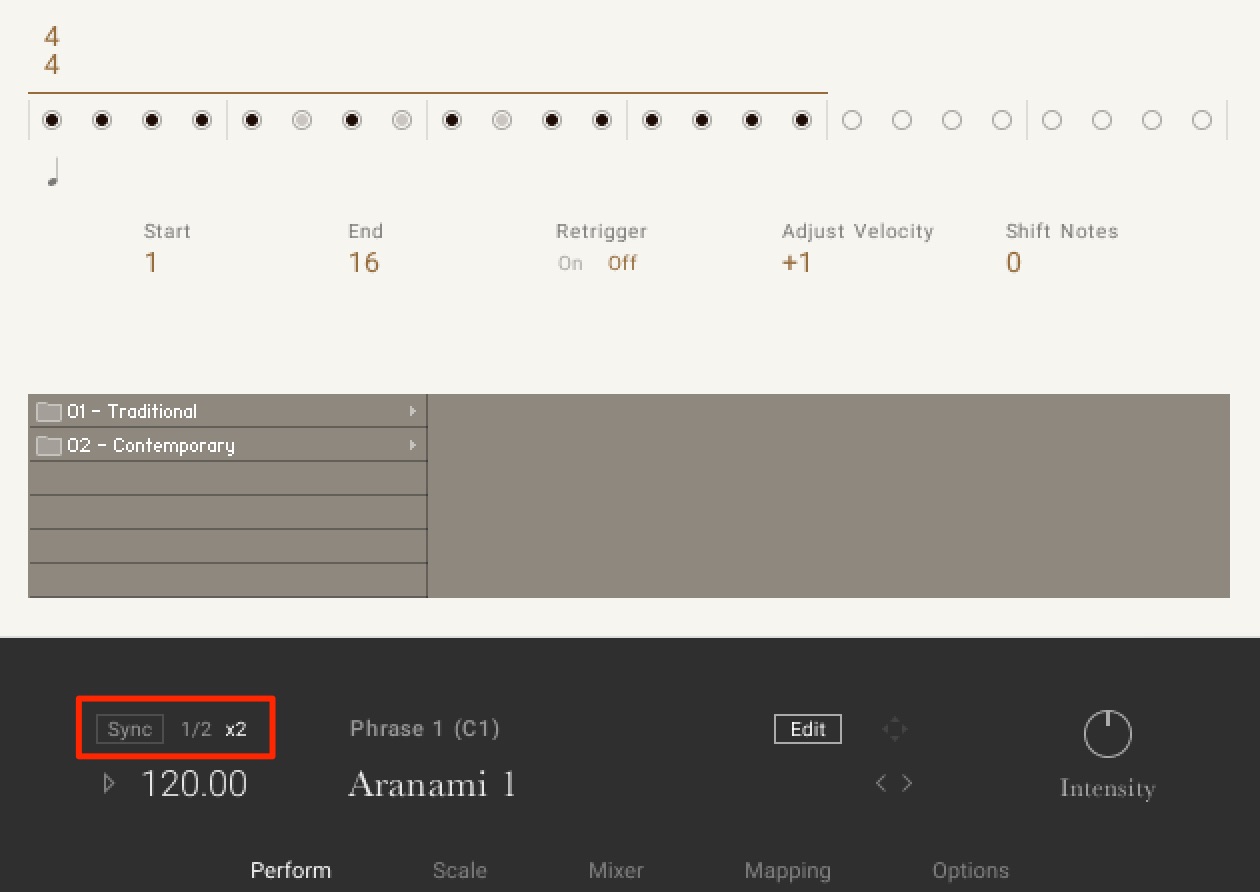Open the Mapping tab
The width and height of the screenshot is (1260, 892).
point(788,870)
